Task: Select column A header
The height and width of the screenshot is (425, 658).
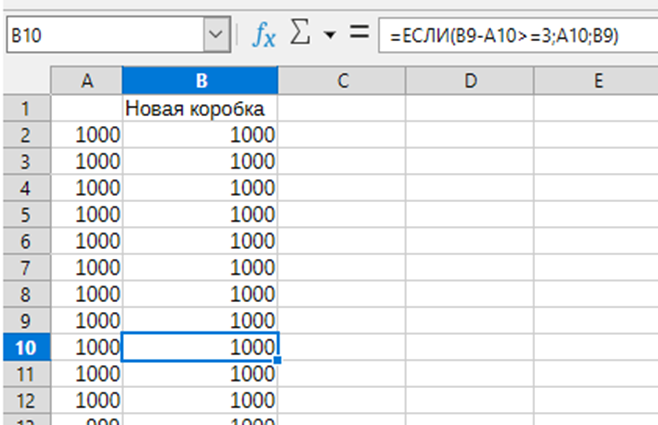Action: pyautogui.click(x=86, y=81)
